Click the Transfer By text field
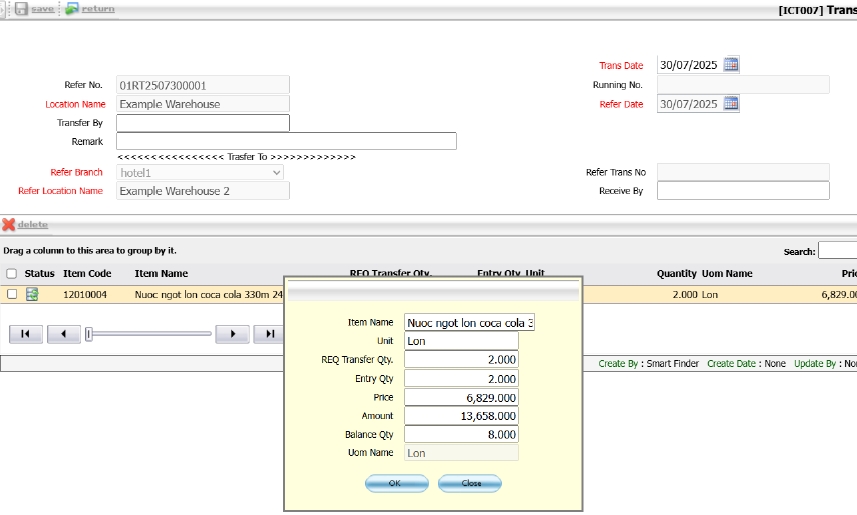Image resolution: width=857 pixels, height=515 pixels. click(203, 123)
